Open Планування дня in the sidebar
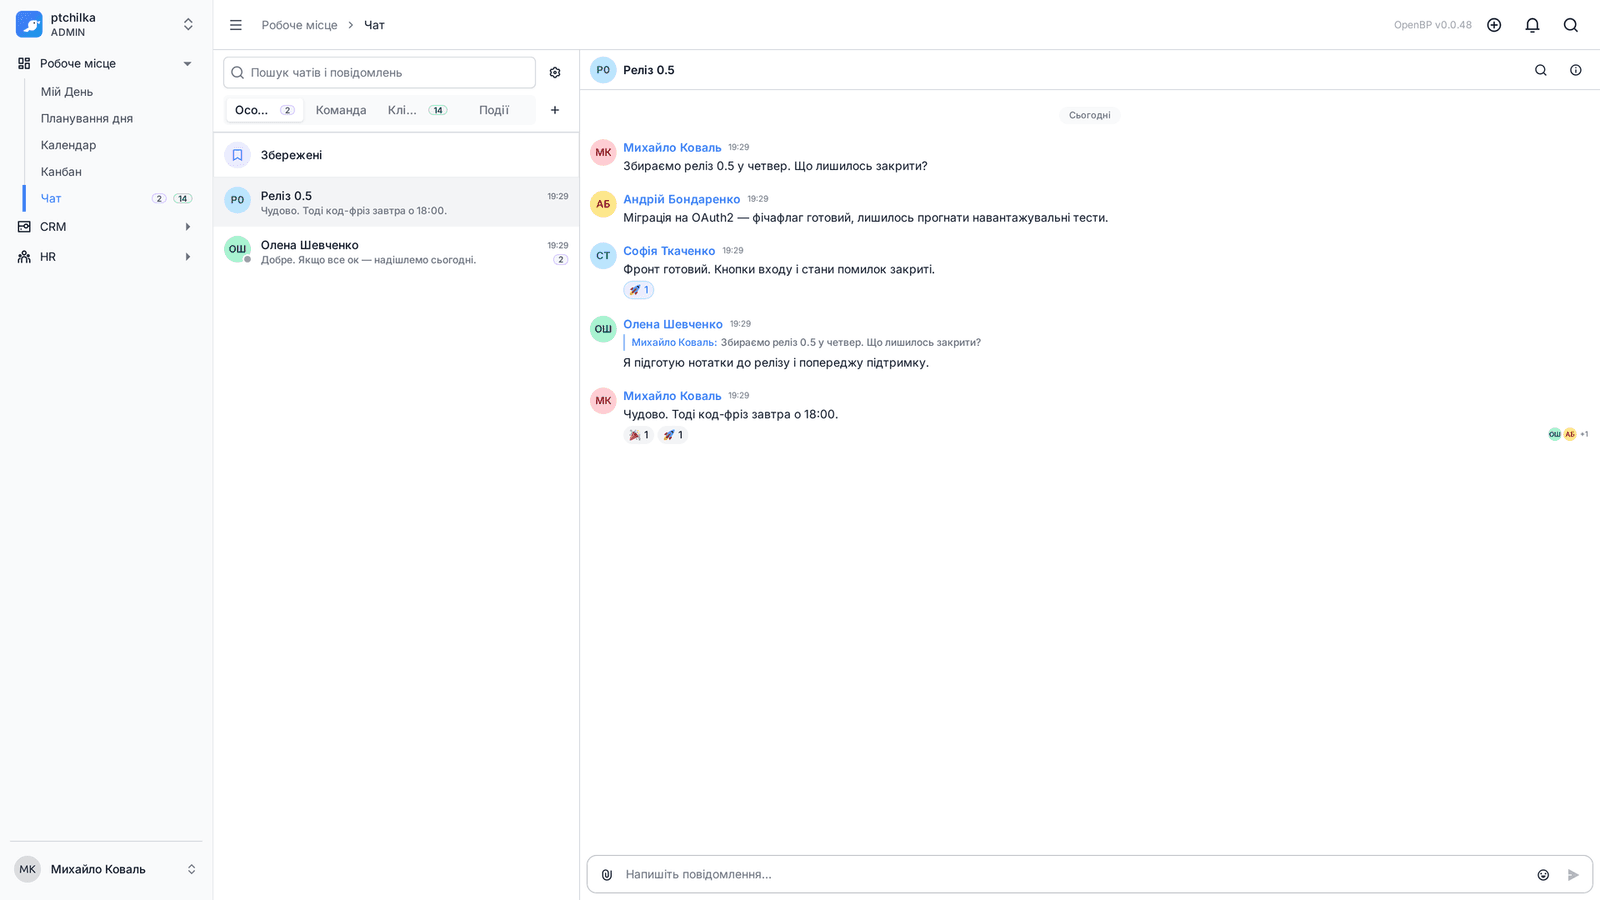Image resolution: width=1600 pixels, height=900 pixels. tap(87, 118)
